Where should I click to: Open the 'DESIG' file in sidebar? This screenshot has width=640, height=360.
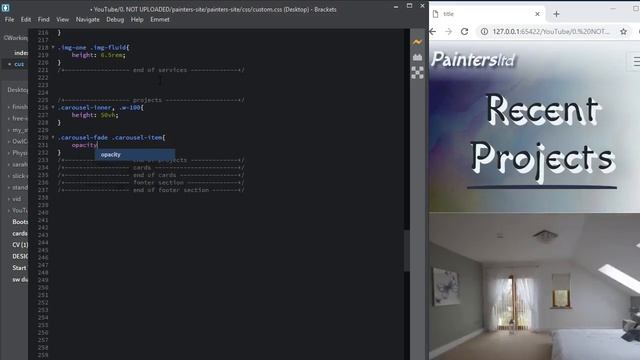20,256
